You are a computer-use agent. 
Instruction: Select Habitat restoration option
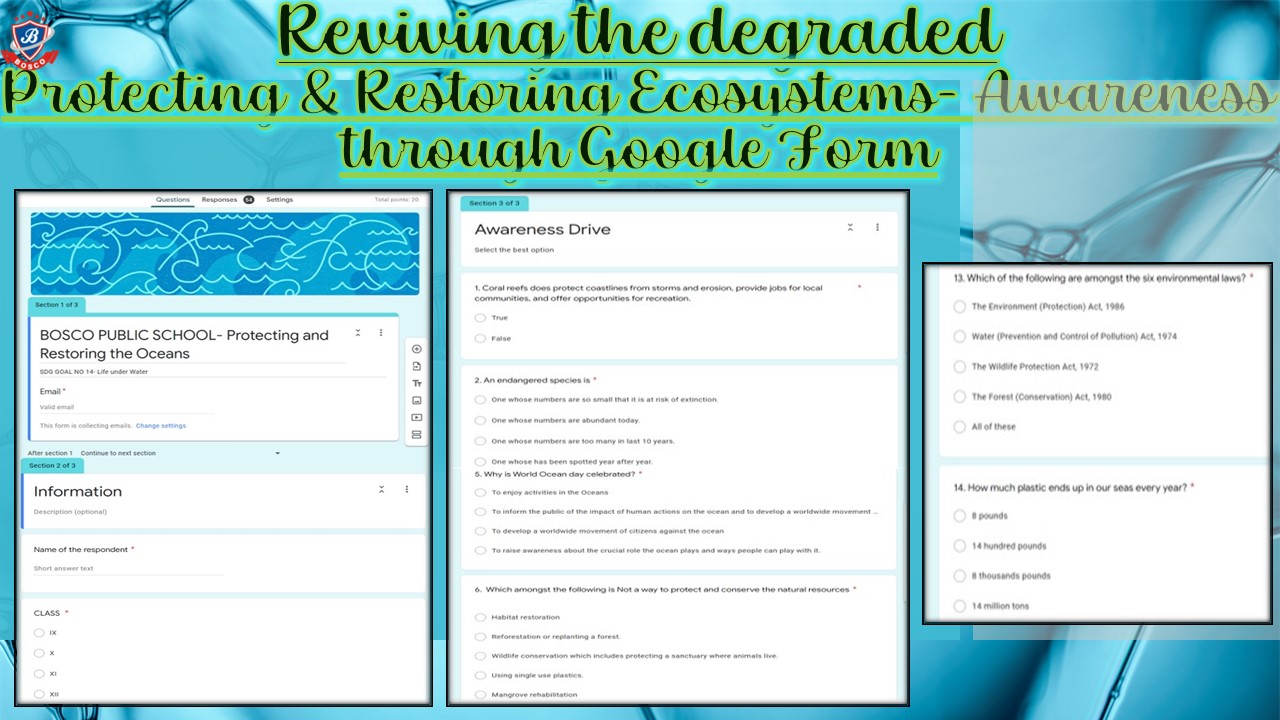point(480,618)
